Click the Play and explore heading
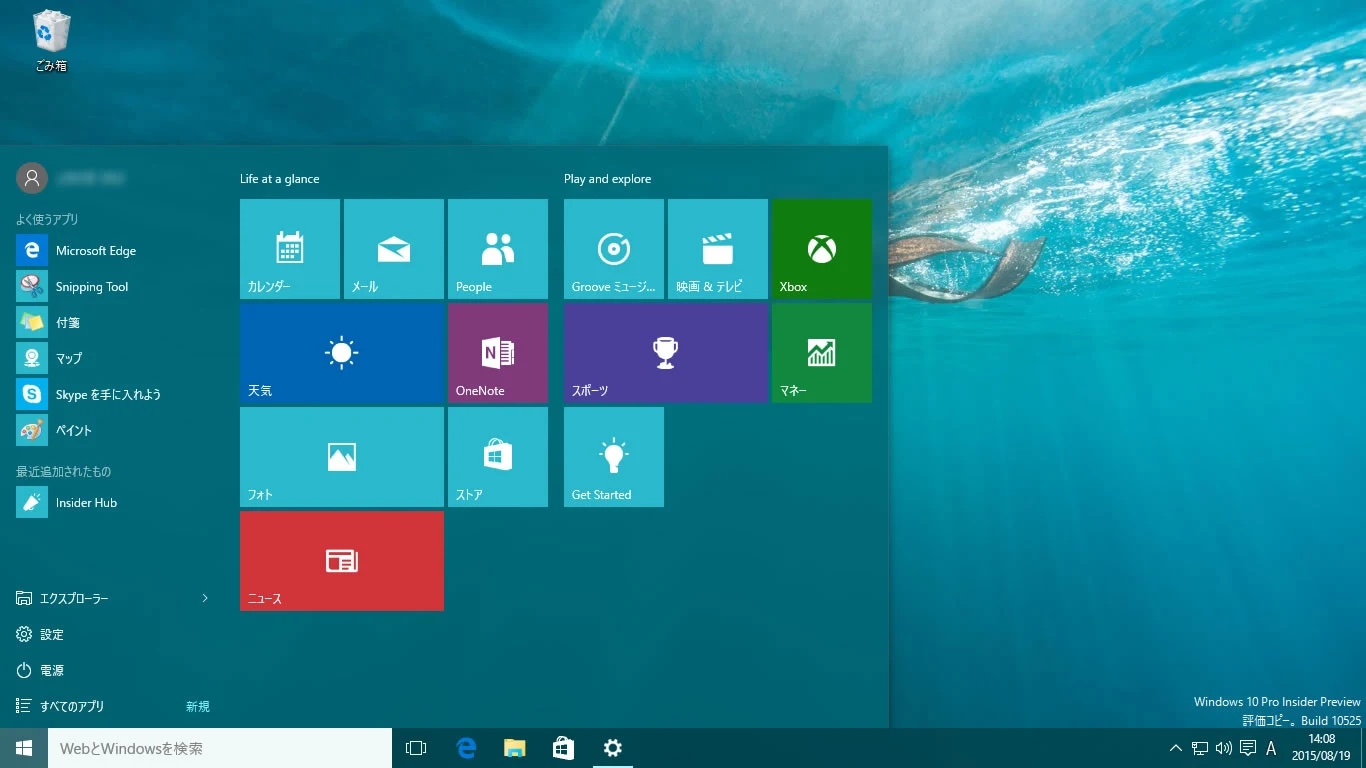 tap(607, 179)
